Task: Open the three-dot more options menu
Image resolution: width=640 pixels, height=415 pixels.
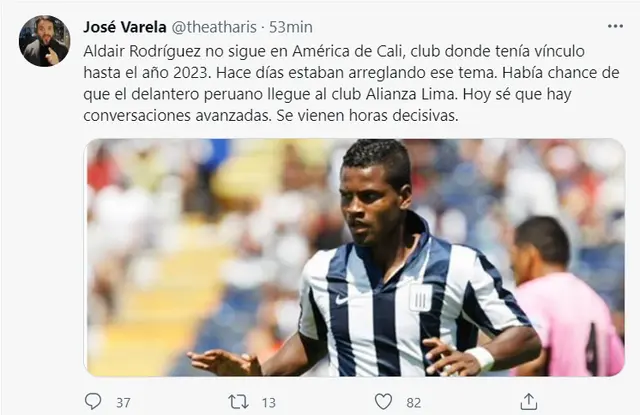Action: pos(615,27)
